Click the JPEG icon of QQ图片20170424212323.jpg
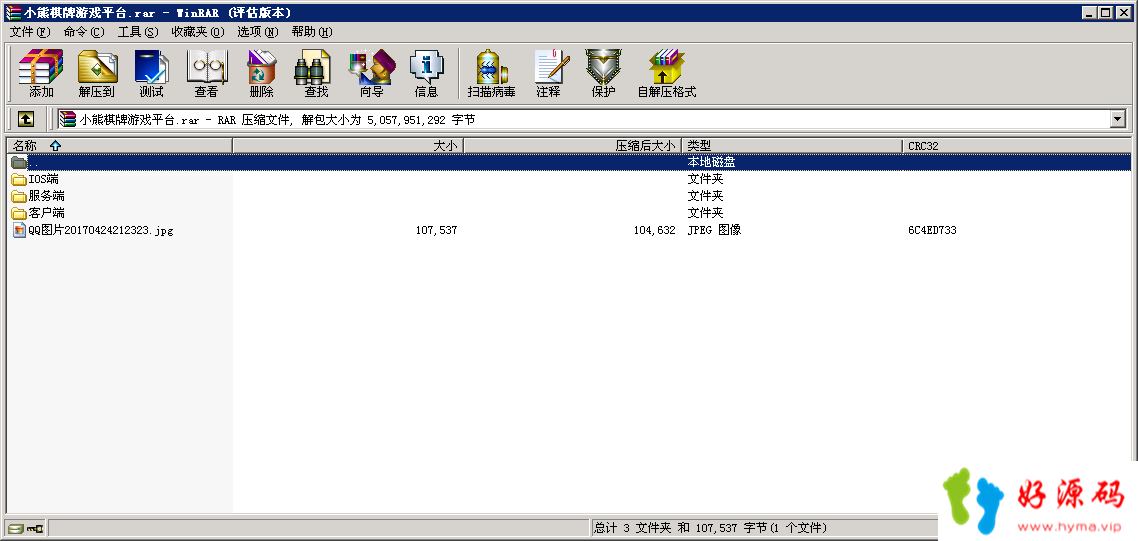This screenshot has height=541, width=1138. [x=20, y=231]
